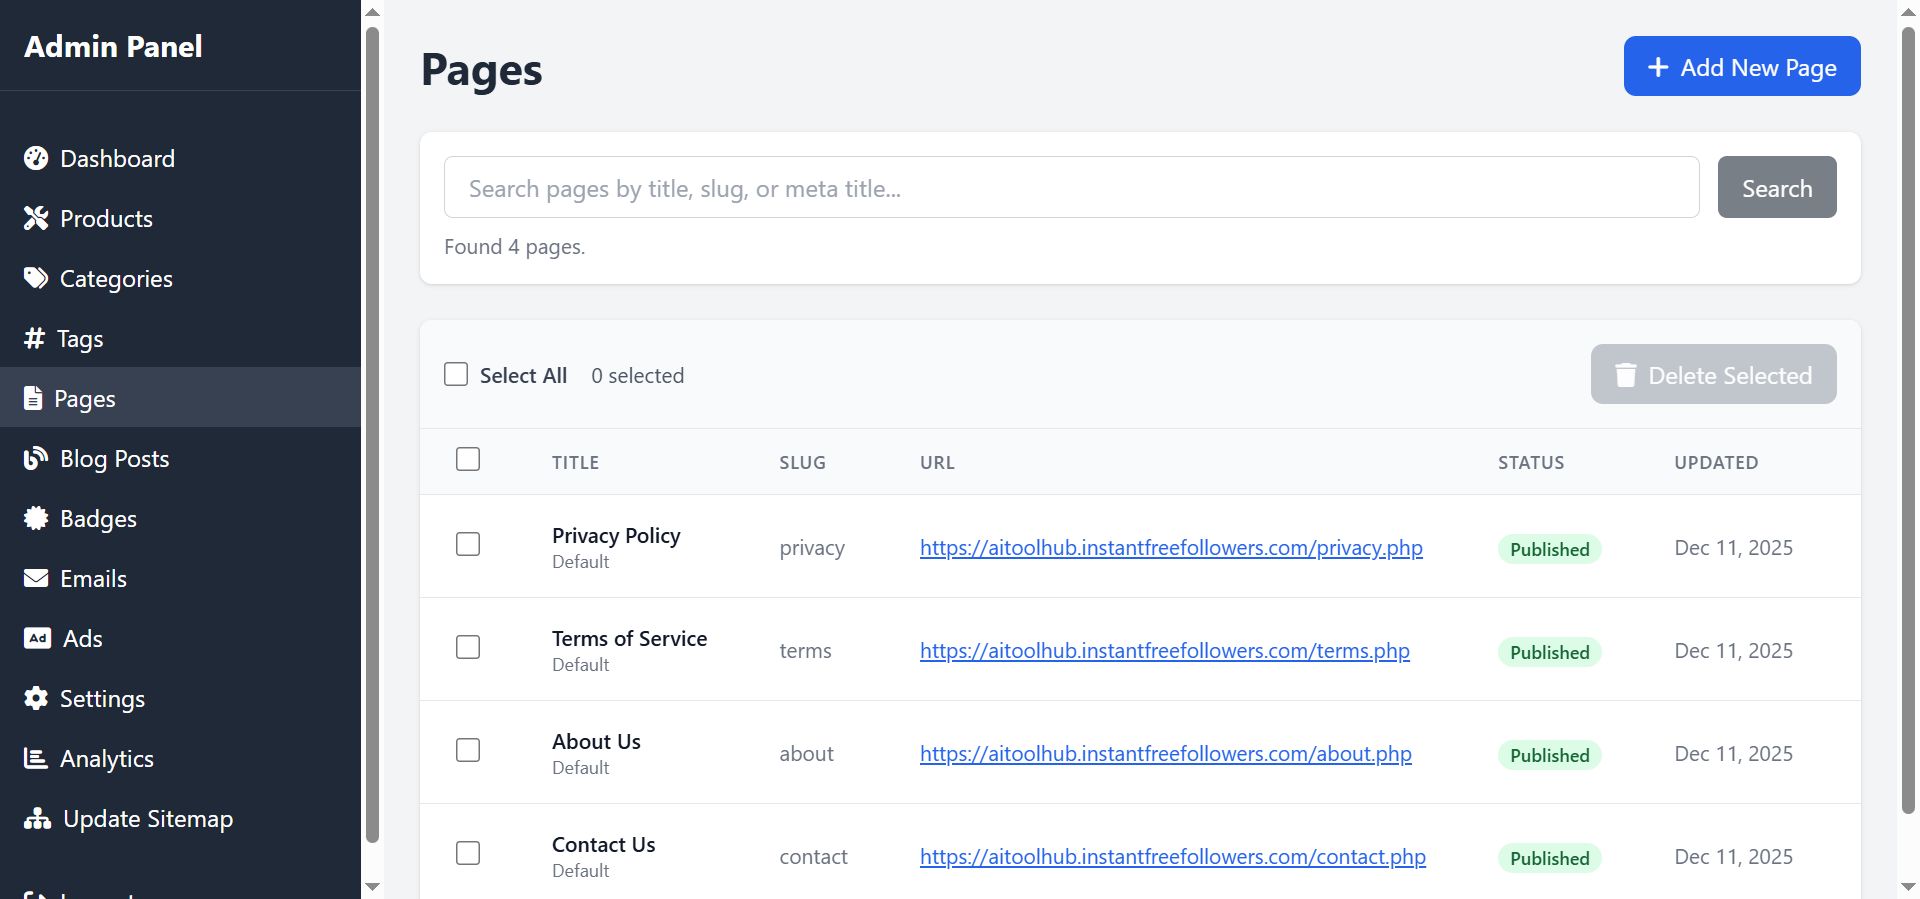Select the About Us row checkbox
1920x899 pixels.
(x=468, y=751)
